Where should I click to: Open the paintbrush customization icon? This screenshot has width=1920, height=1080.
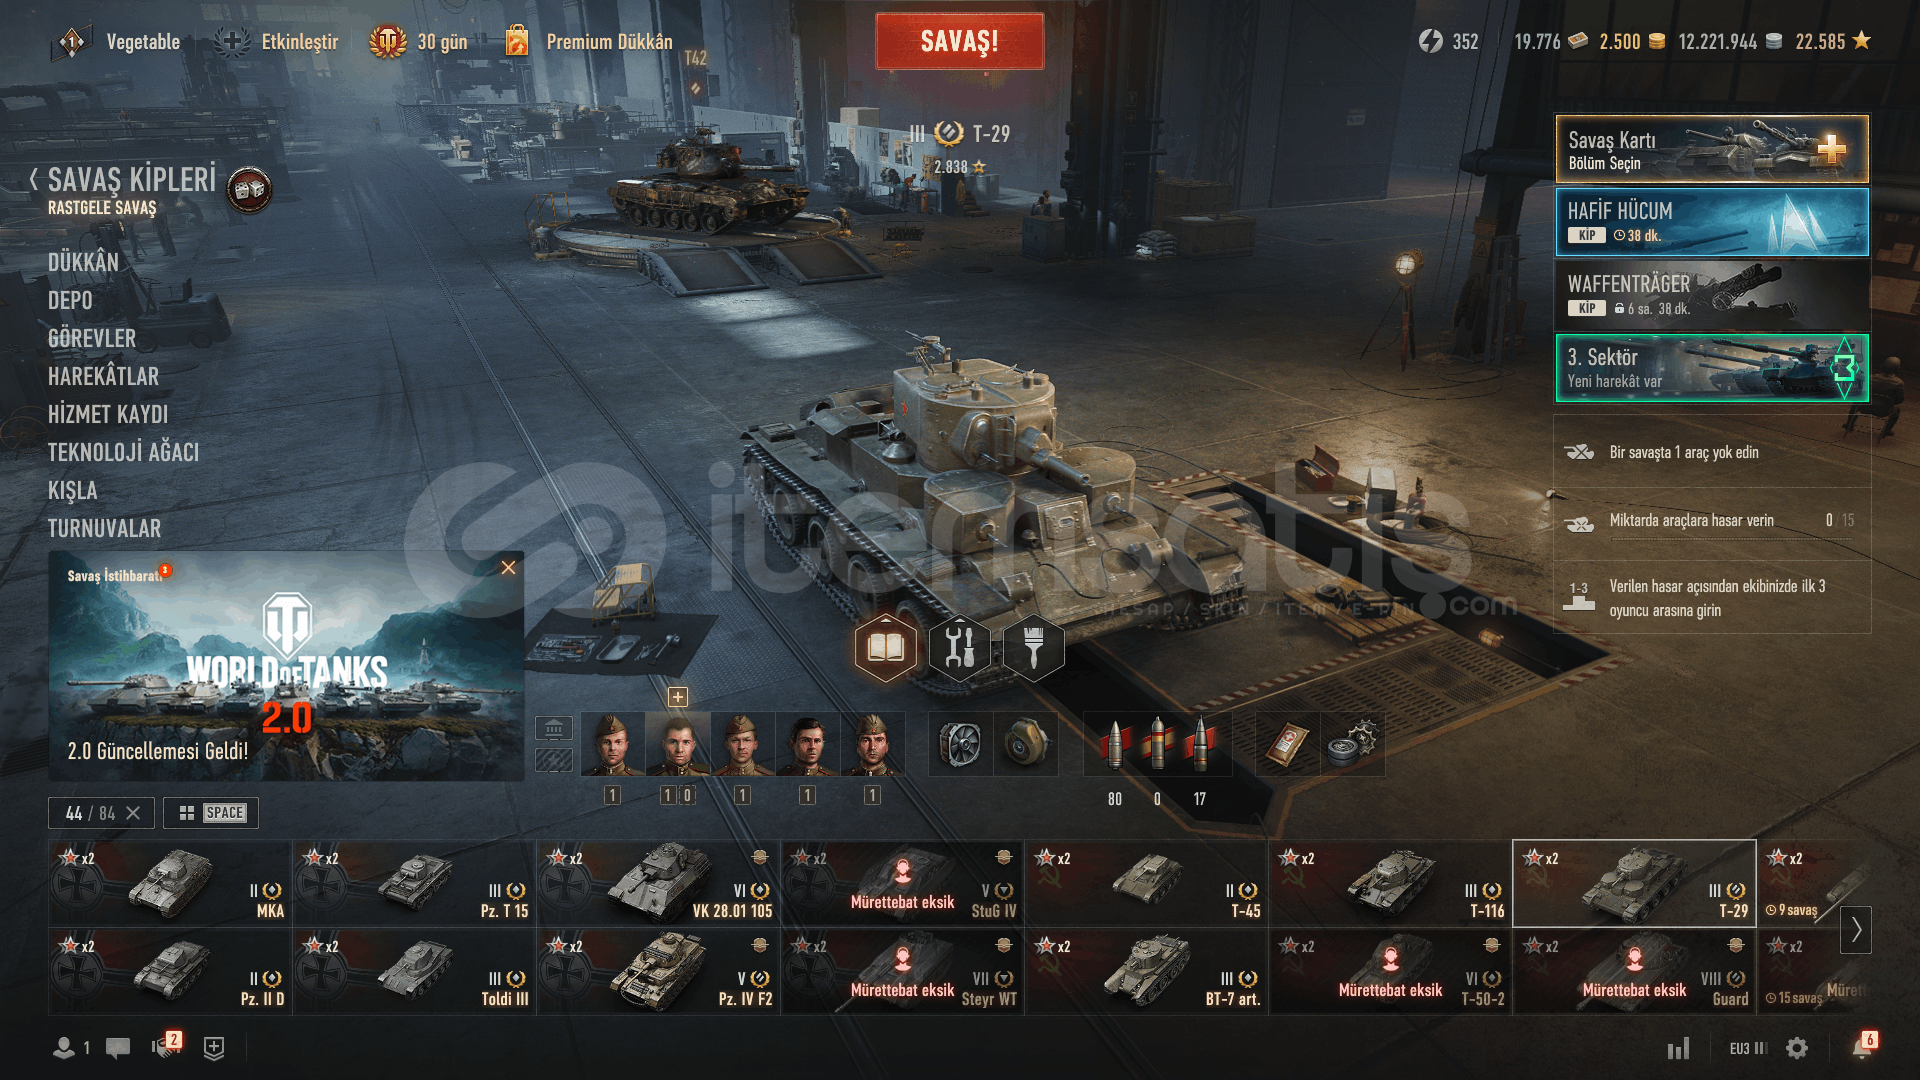pyautogui.click(x=1033, y=648)
